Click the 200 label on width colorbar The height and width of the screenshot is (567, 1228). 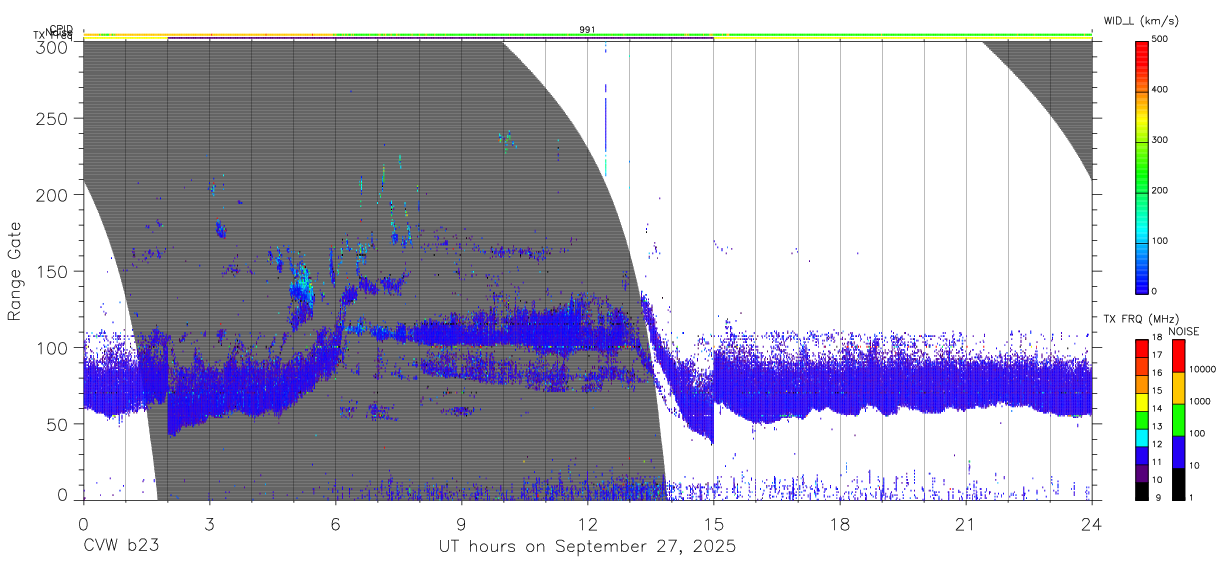click(x=1161, y=190)
